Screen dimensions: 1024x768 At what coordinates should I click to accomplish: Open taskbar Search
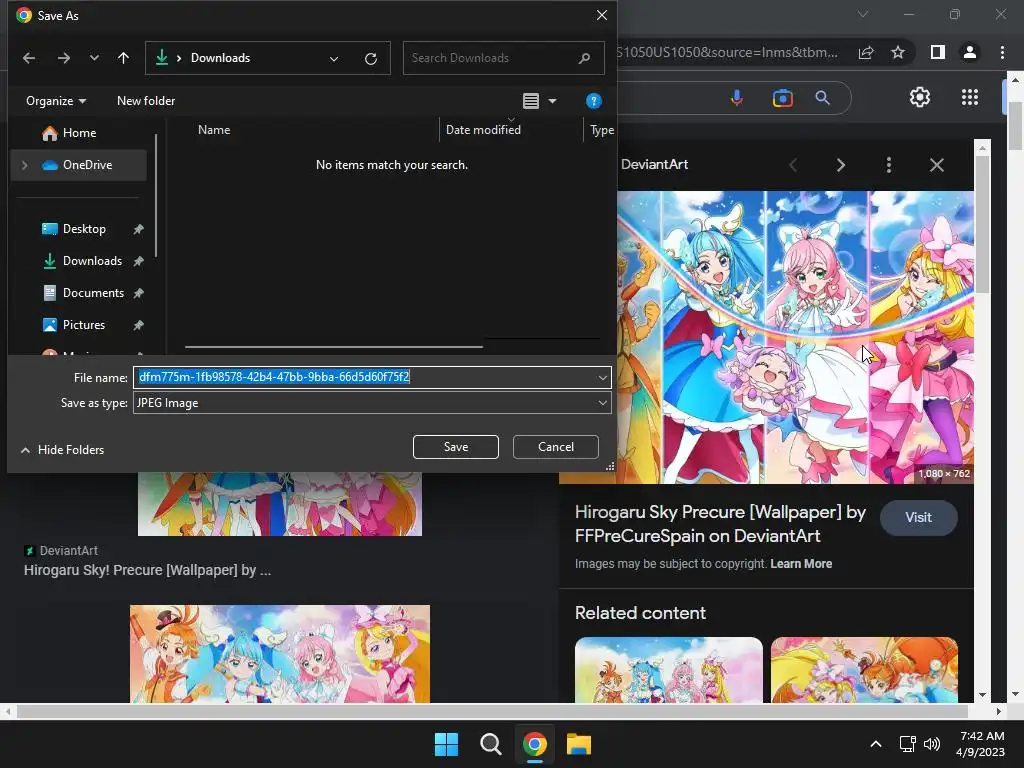click(x=490, y=744)
